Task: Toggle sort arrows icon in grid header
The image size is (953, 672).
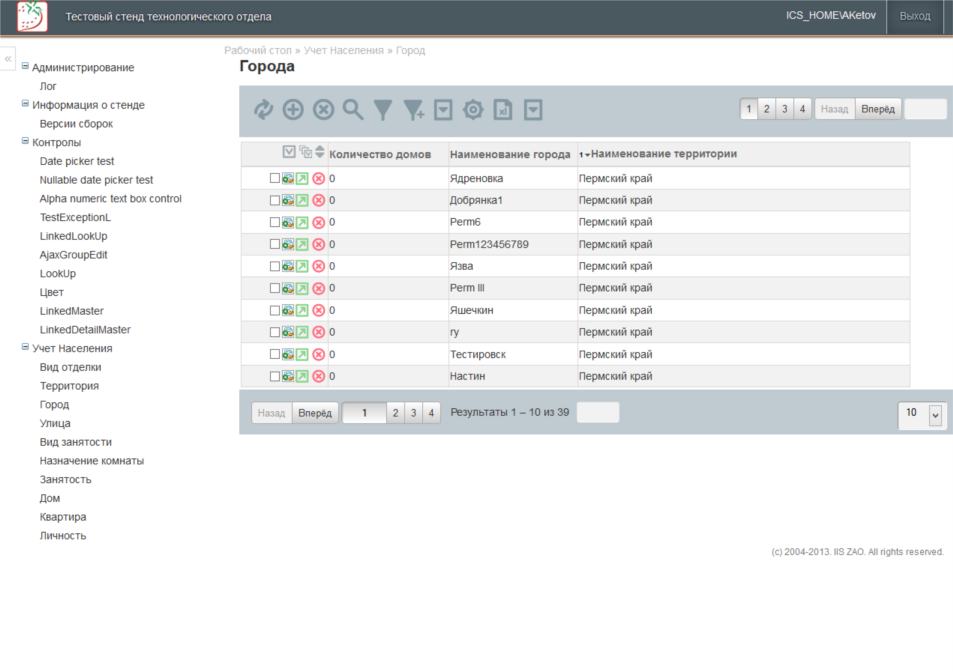Action: pos(320,152)
